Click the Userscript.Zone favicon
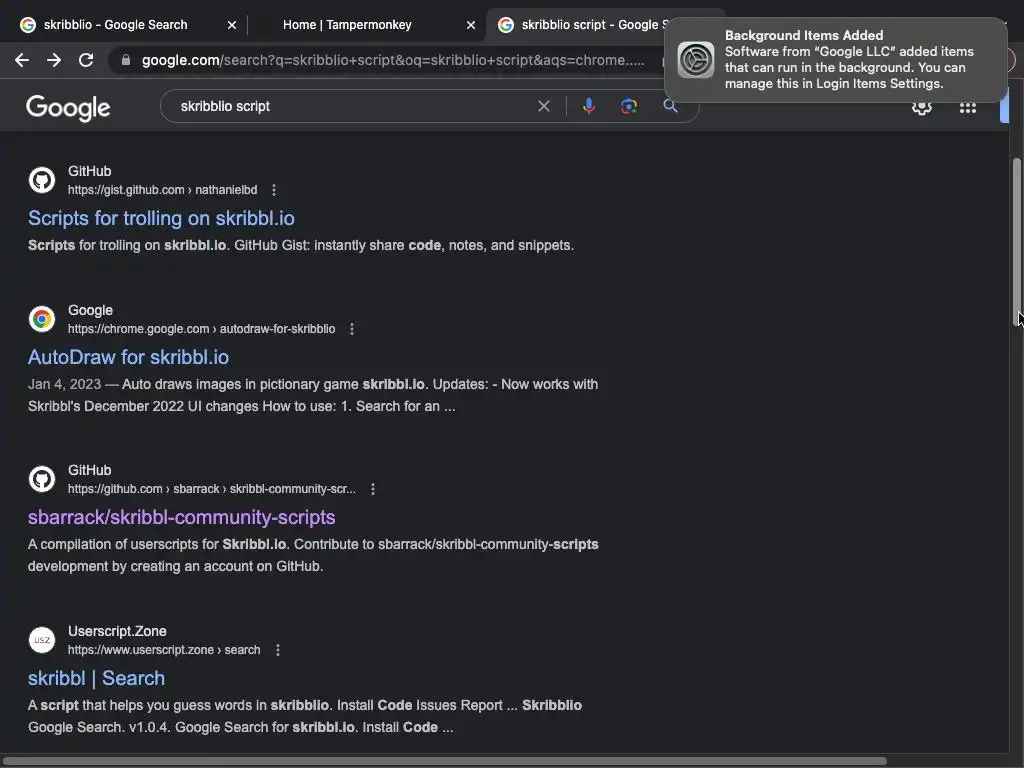The height and width of the screenshot is (768, 1024). [x=42, y=640]
